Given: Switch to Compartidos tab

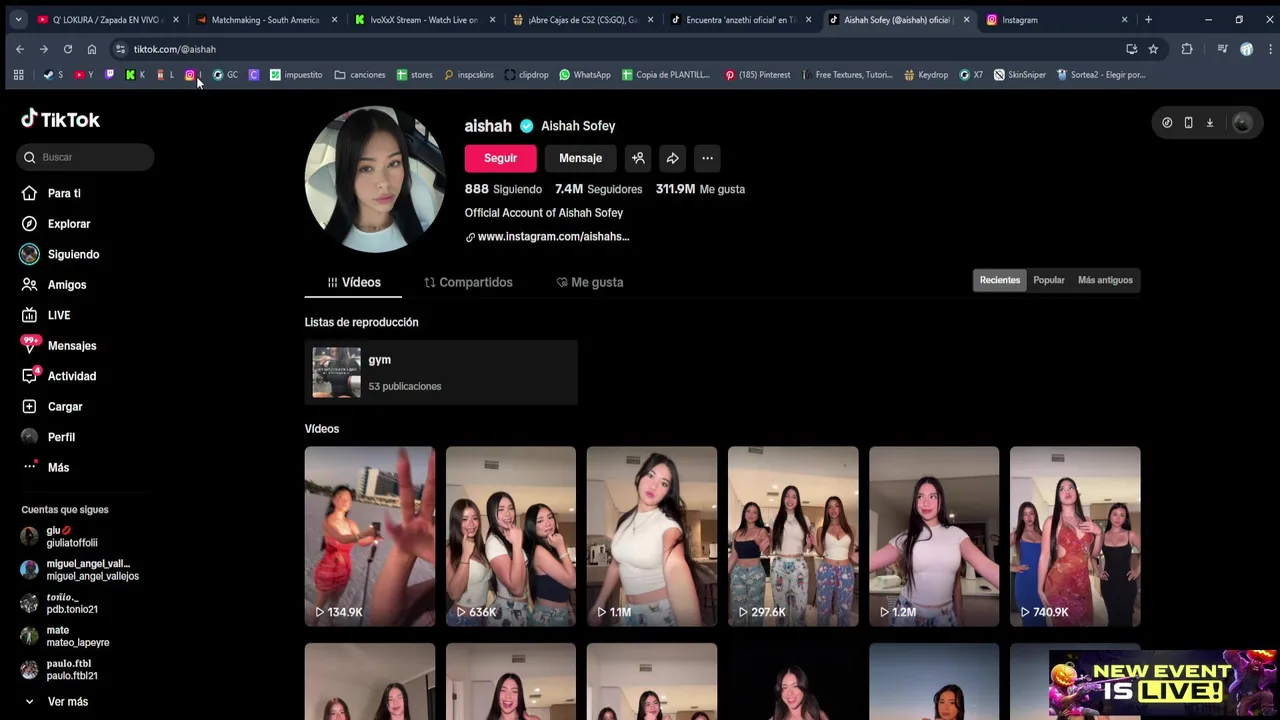Looking at the screenshot, I should click(468, 283).
